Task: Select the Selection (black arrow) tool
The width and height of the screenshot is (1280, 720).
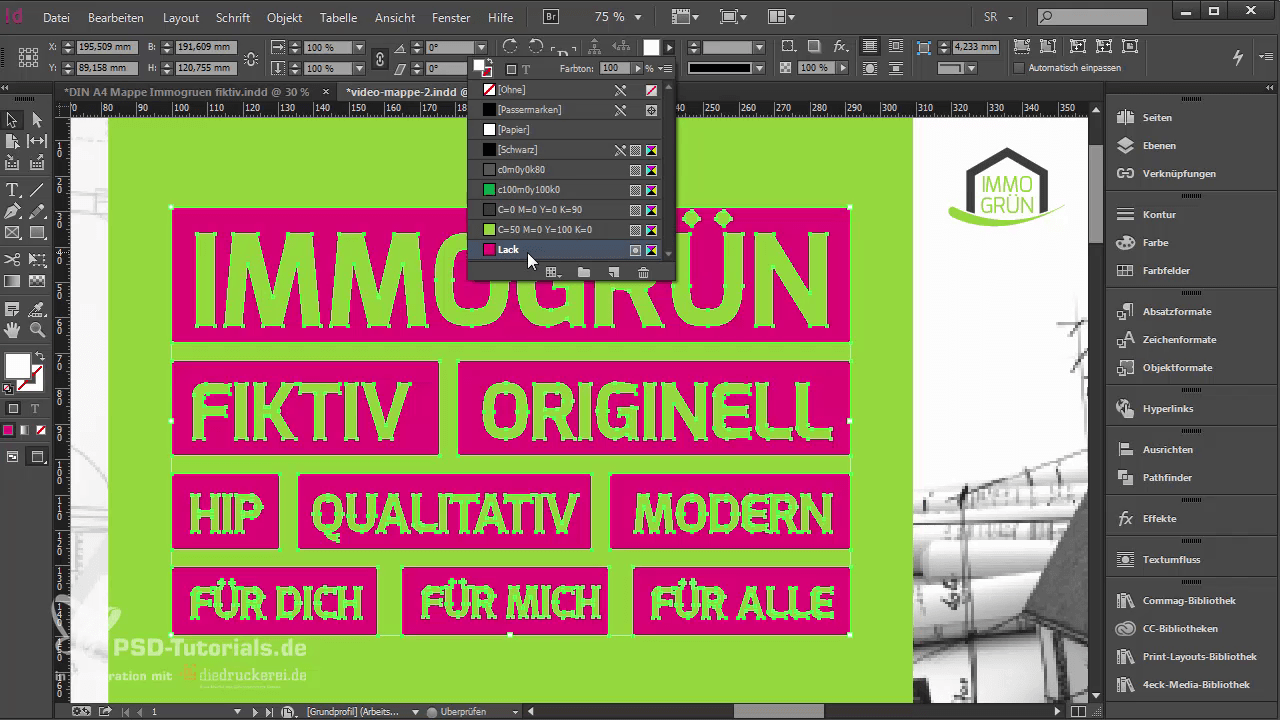Action: pos(13,120)
